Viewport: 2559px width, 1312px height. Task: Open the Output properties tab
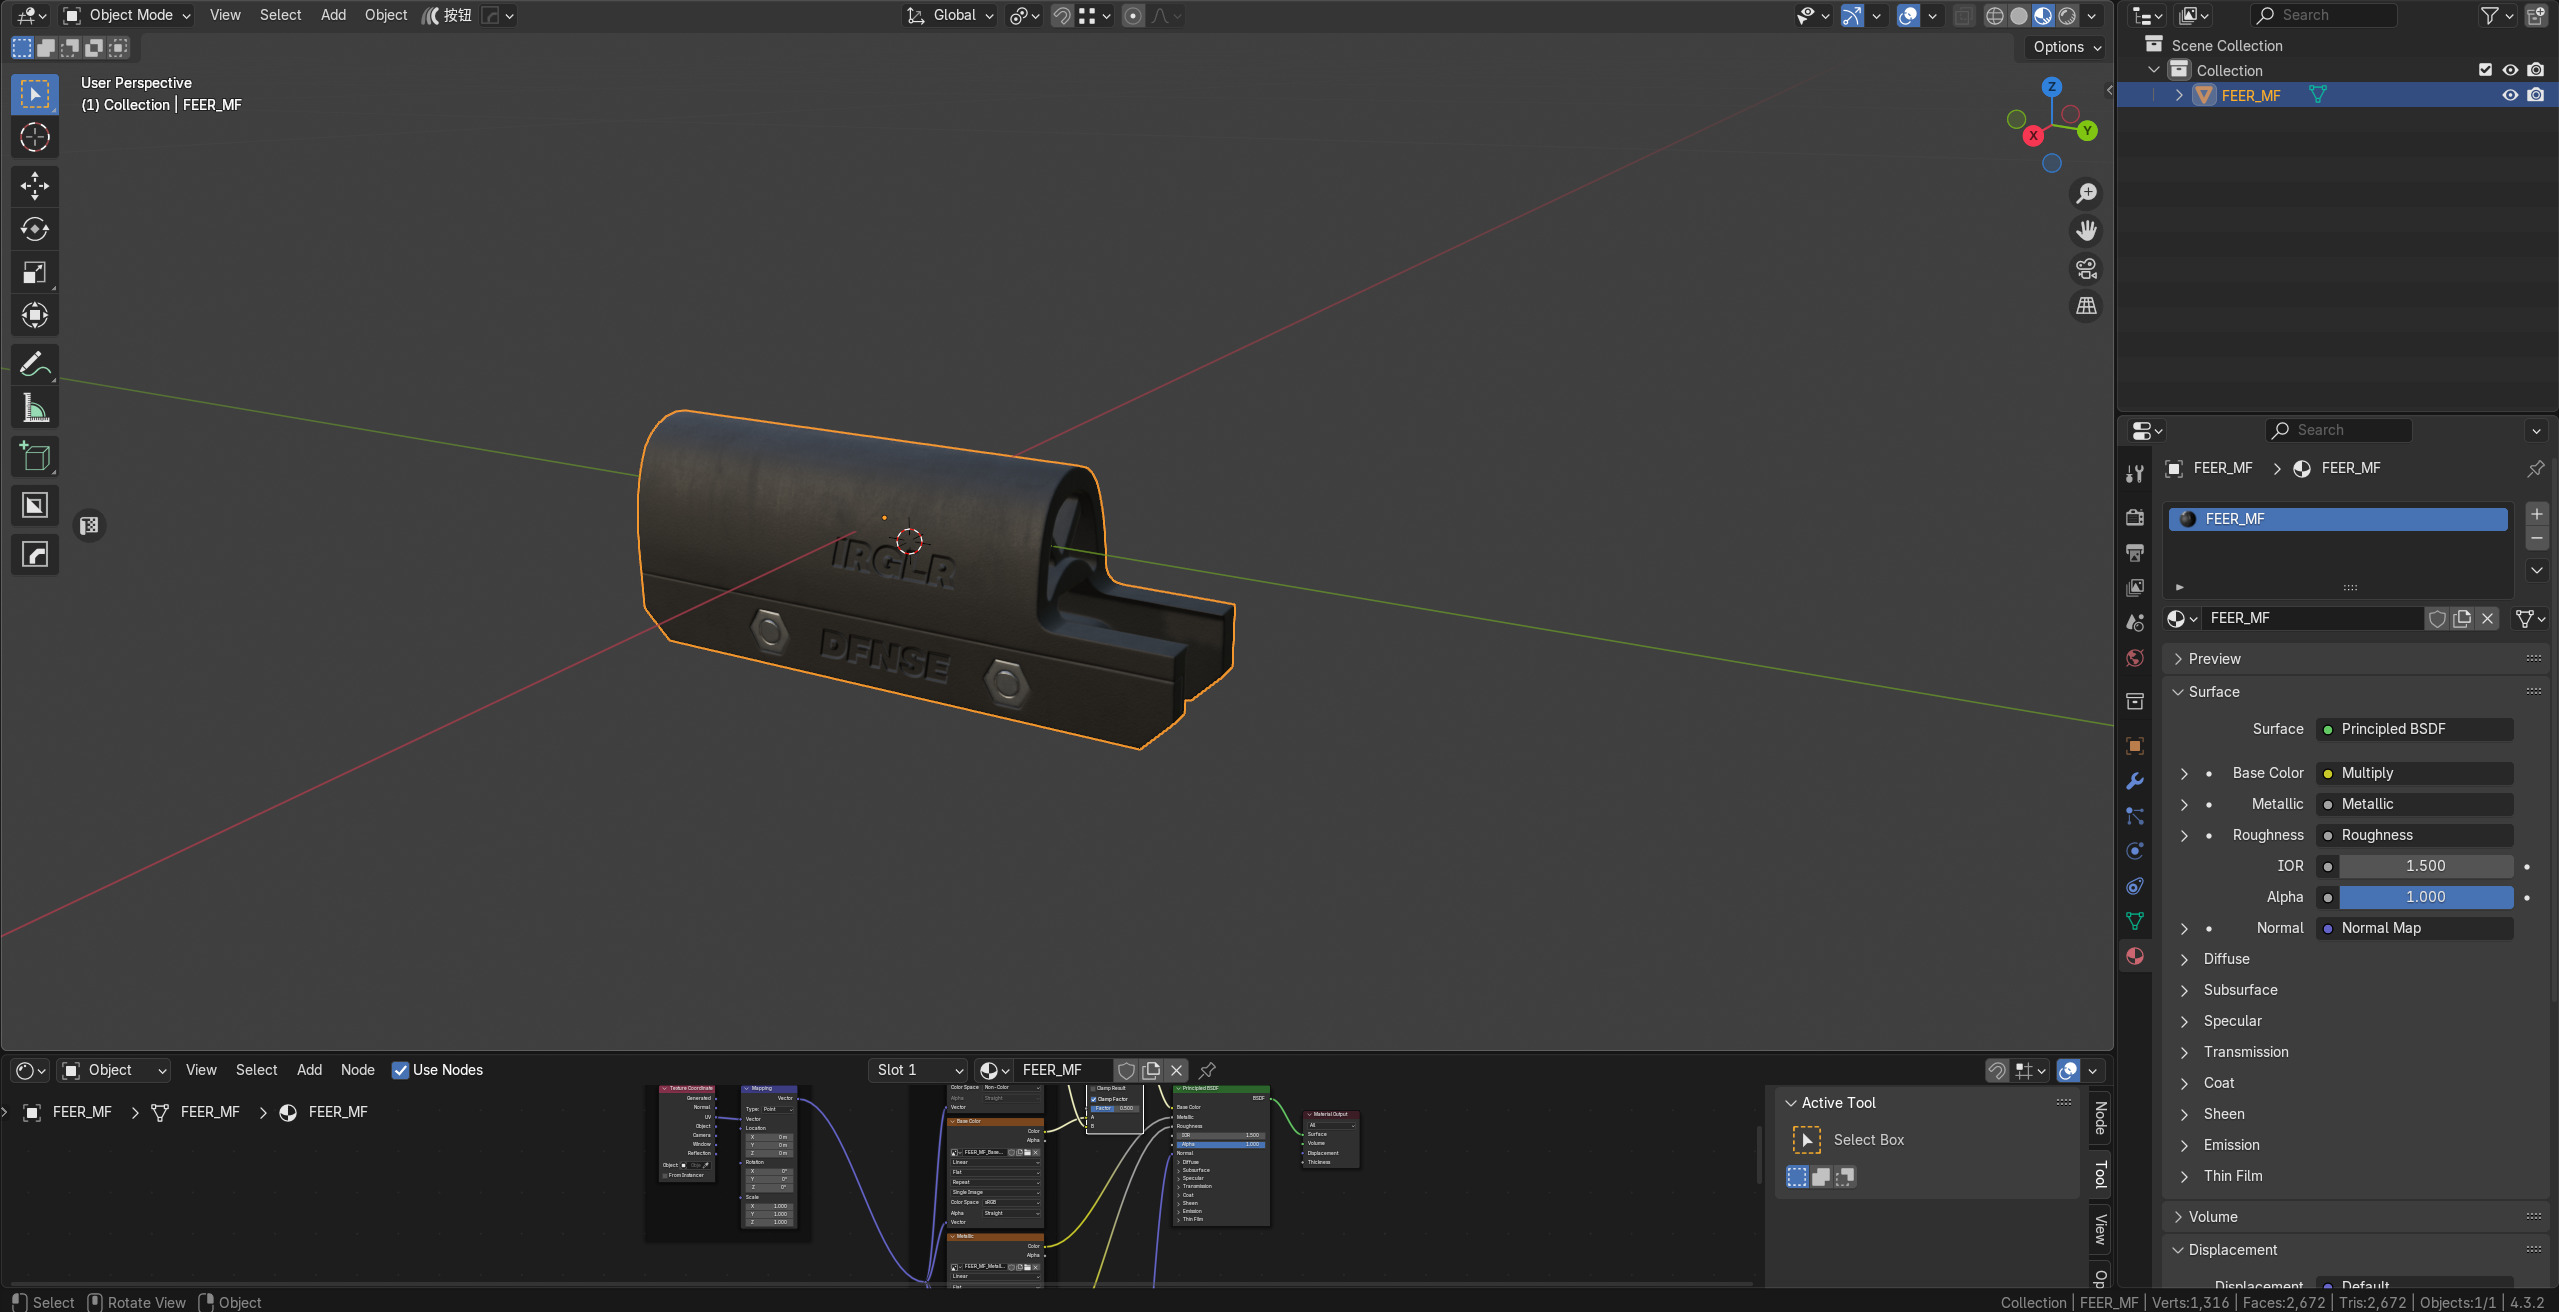2135,552
